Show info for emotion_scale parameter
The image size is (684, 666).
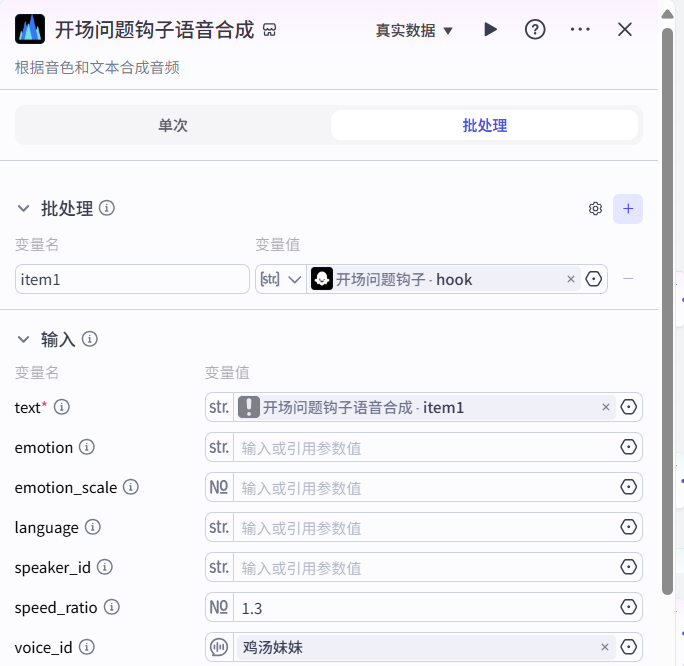point(131,487)
